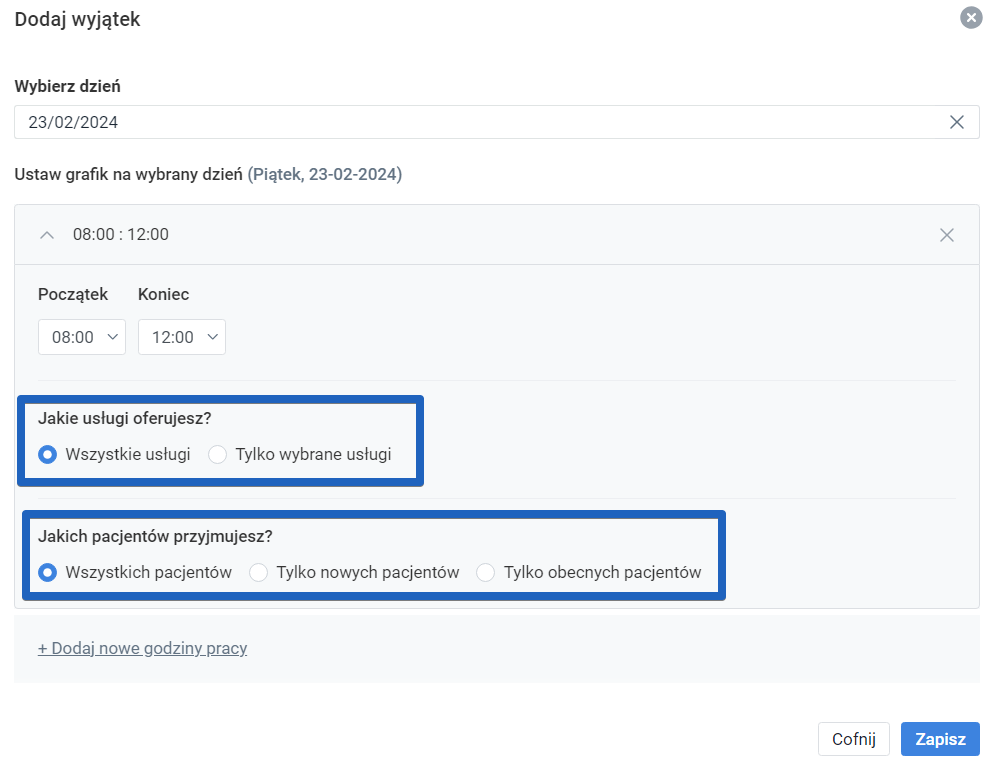Remove the 08:00 : 12:00 time block
The width and height of the screenshot is (994, 764).
coord(946,234)
